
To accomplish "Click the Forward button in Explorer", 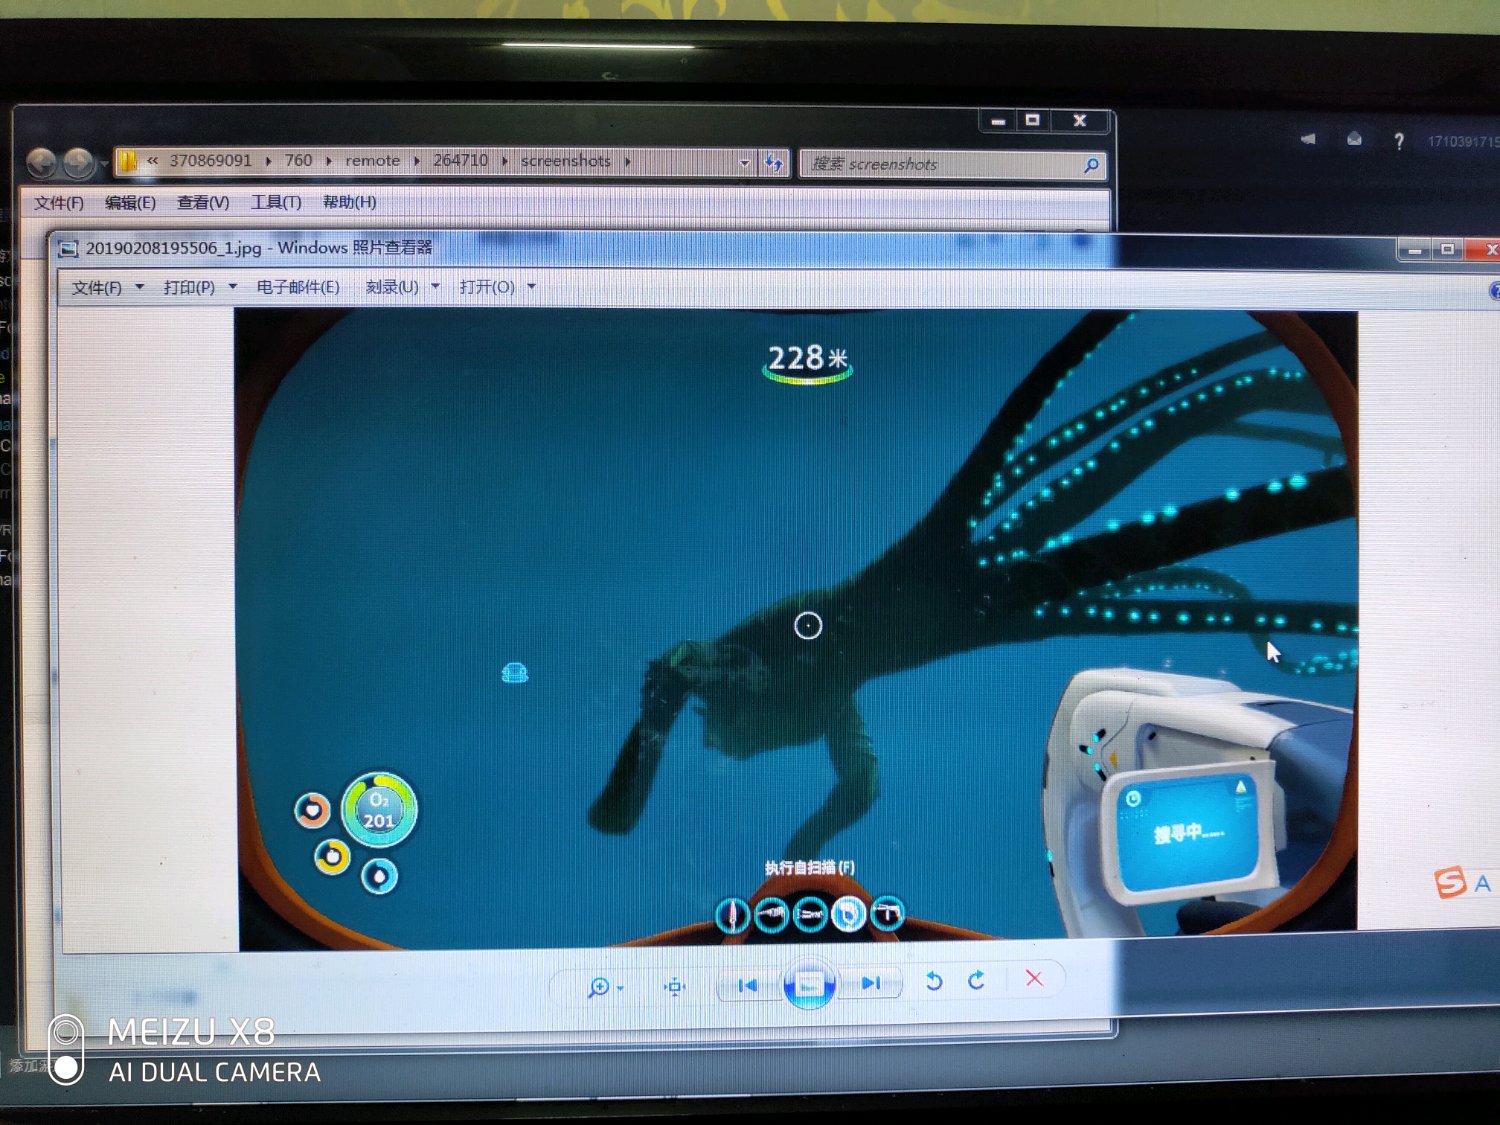I will pyautogui.click(x=78, y=162).
